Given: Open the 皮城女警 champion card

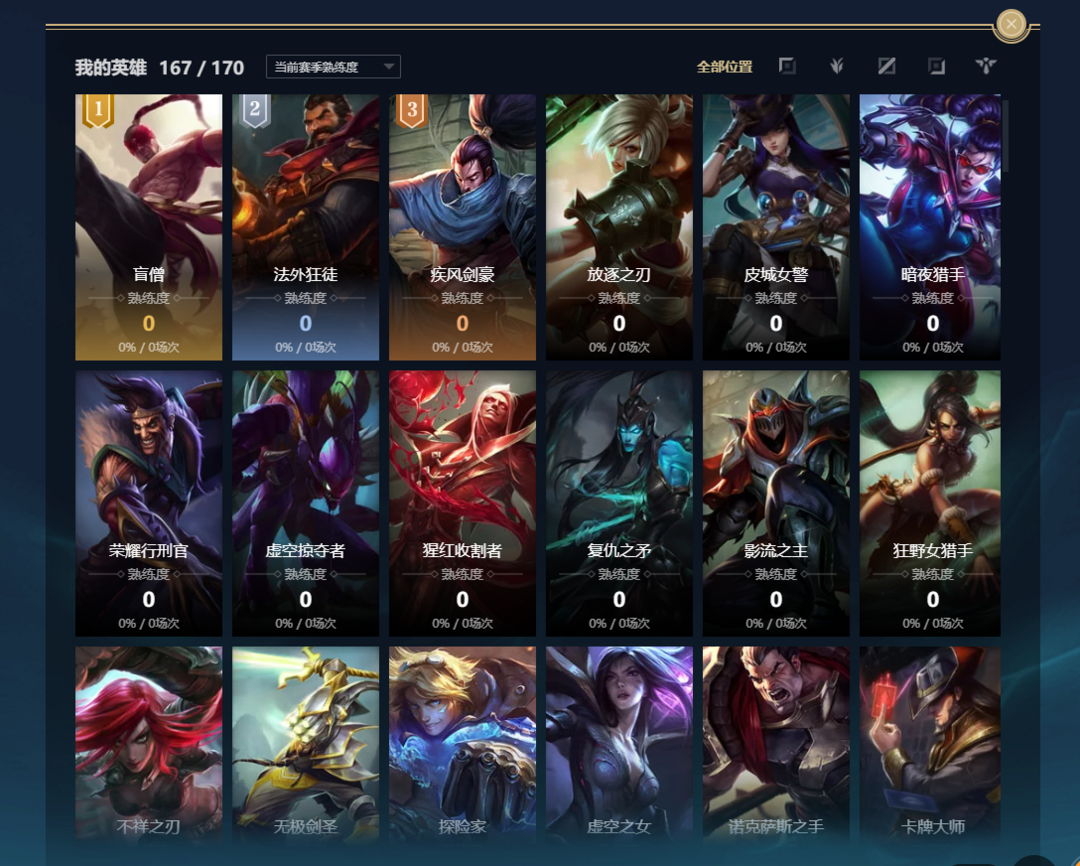Looking at the screenshot, I should tap(776, 227).
